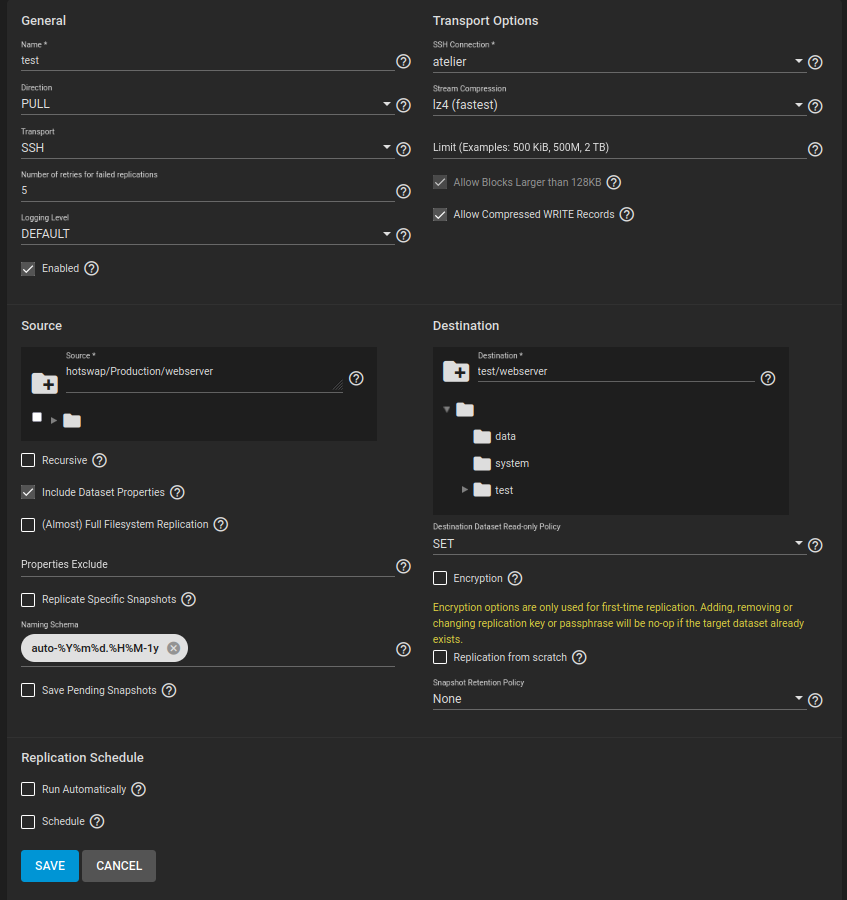Click help icon for Stream Compression

[x=815, y=106]
